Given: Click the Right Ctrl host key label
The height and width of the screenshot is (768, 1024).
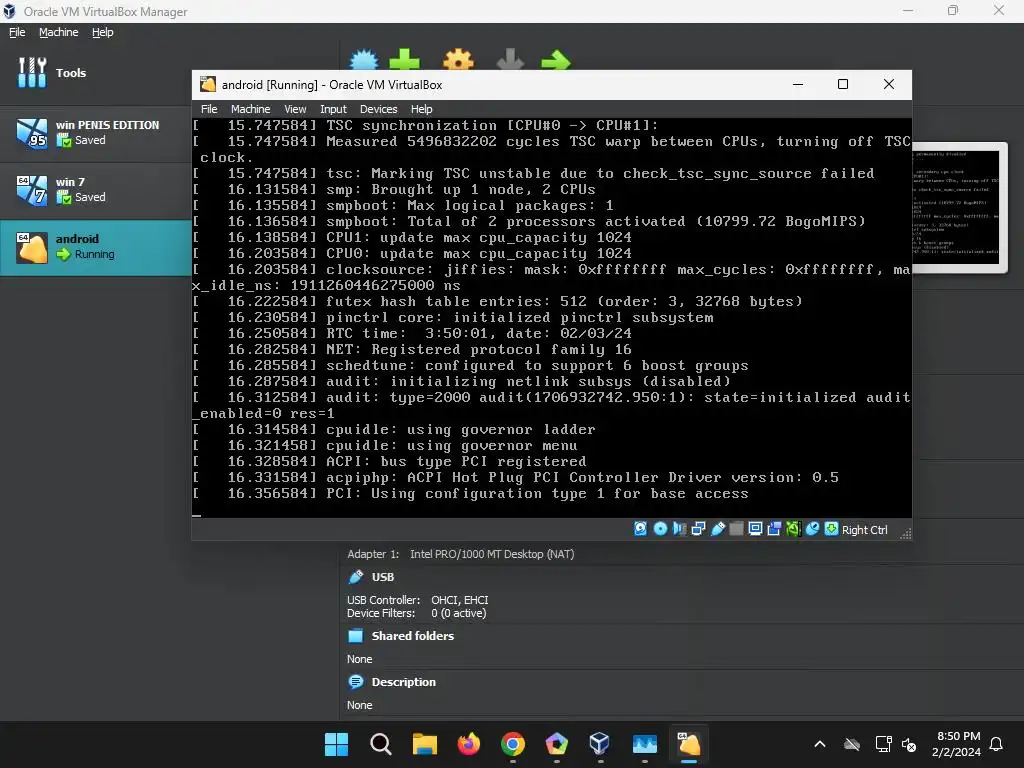Looking at the screenshot, I should point(864,530).
